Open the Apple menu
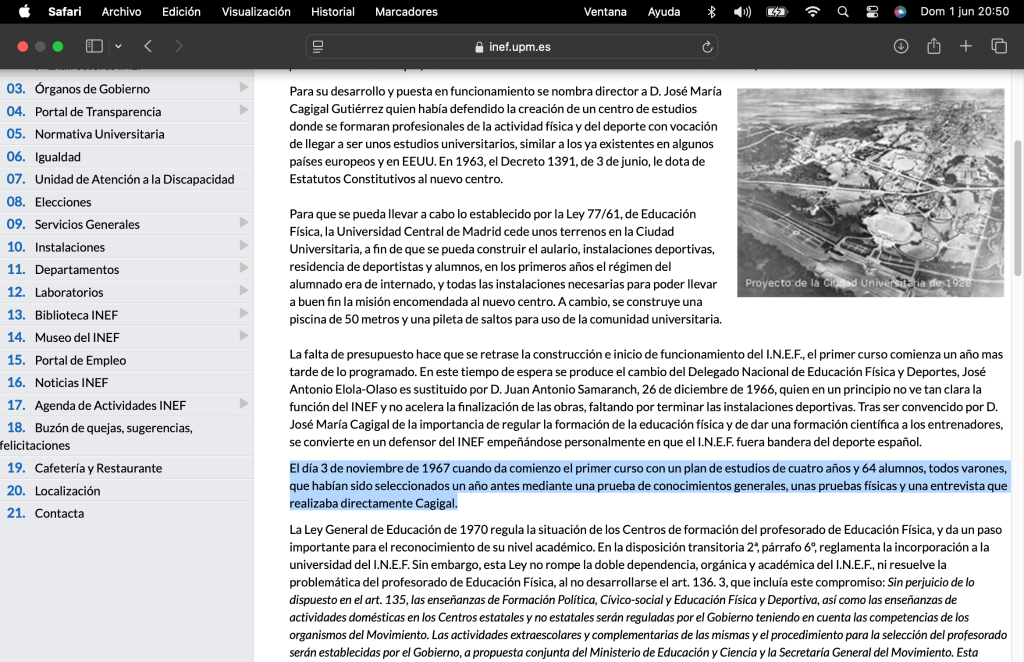 pos(24,11)
